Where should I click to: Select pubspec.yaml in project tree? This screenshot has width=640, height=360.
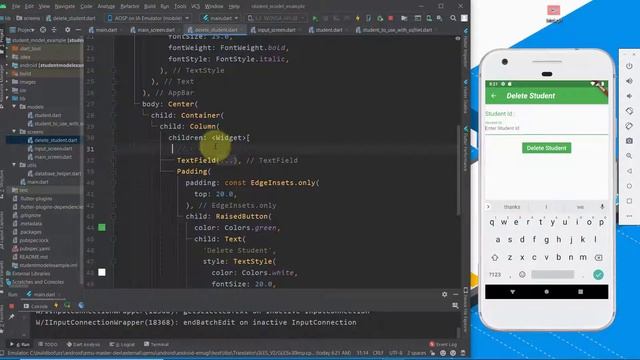point(31,249)
